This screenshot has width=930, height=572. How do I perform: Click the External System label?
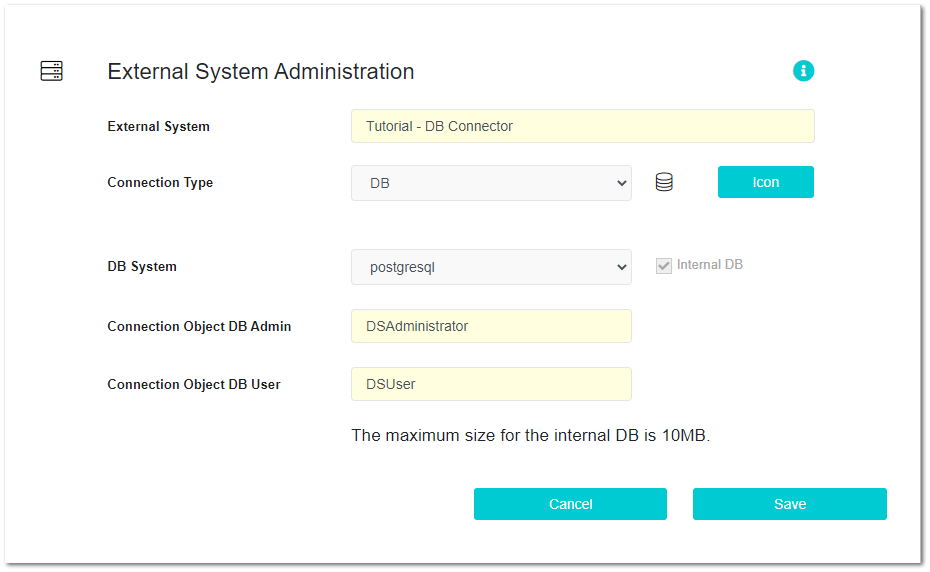coord(158,126)
